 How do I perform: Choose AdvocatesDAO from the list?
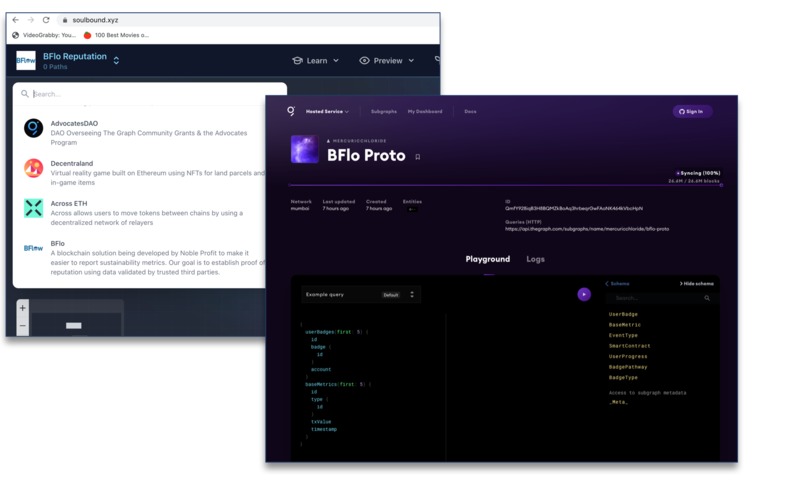click(x=144, y=133)
